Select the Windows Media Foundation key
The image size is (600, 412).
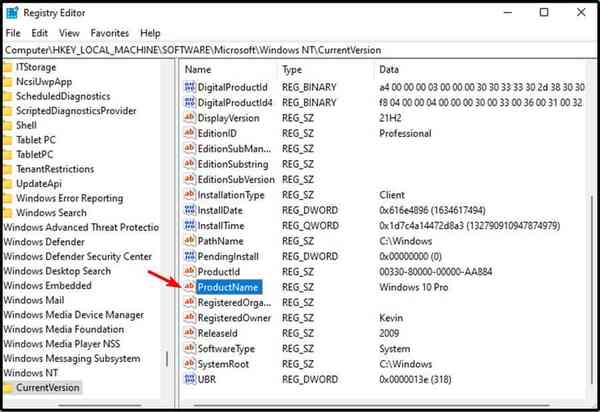pyautogui.click(x=63, y=329)
